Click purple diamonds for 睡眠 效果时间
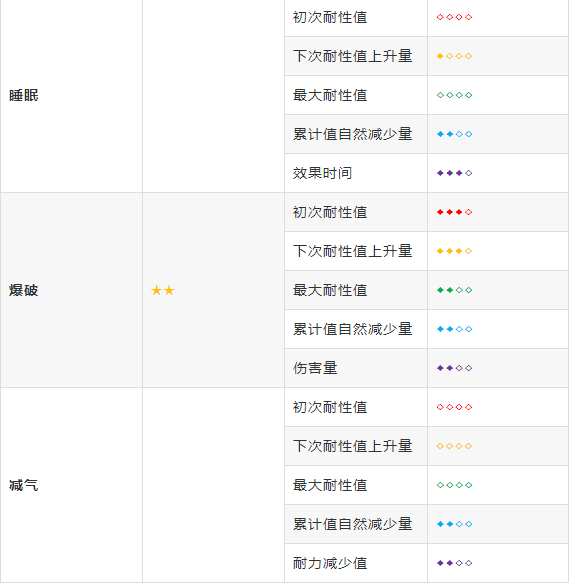 454,173
